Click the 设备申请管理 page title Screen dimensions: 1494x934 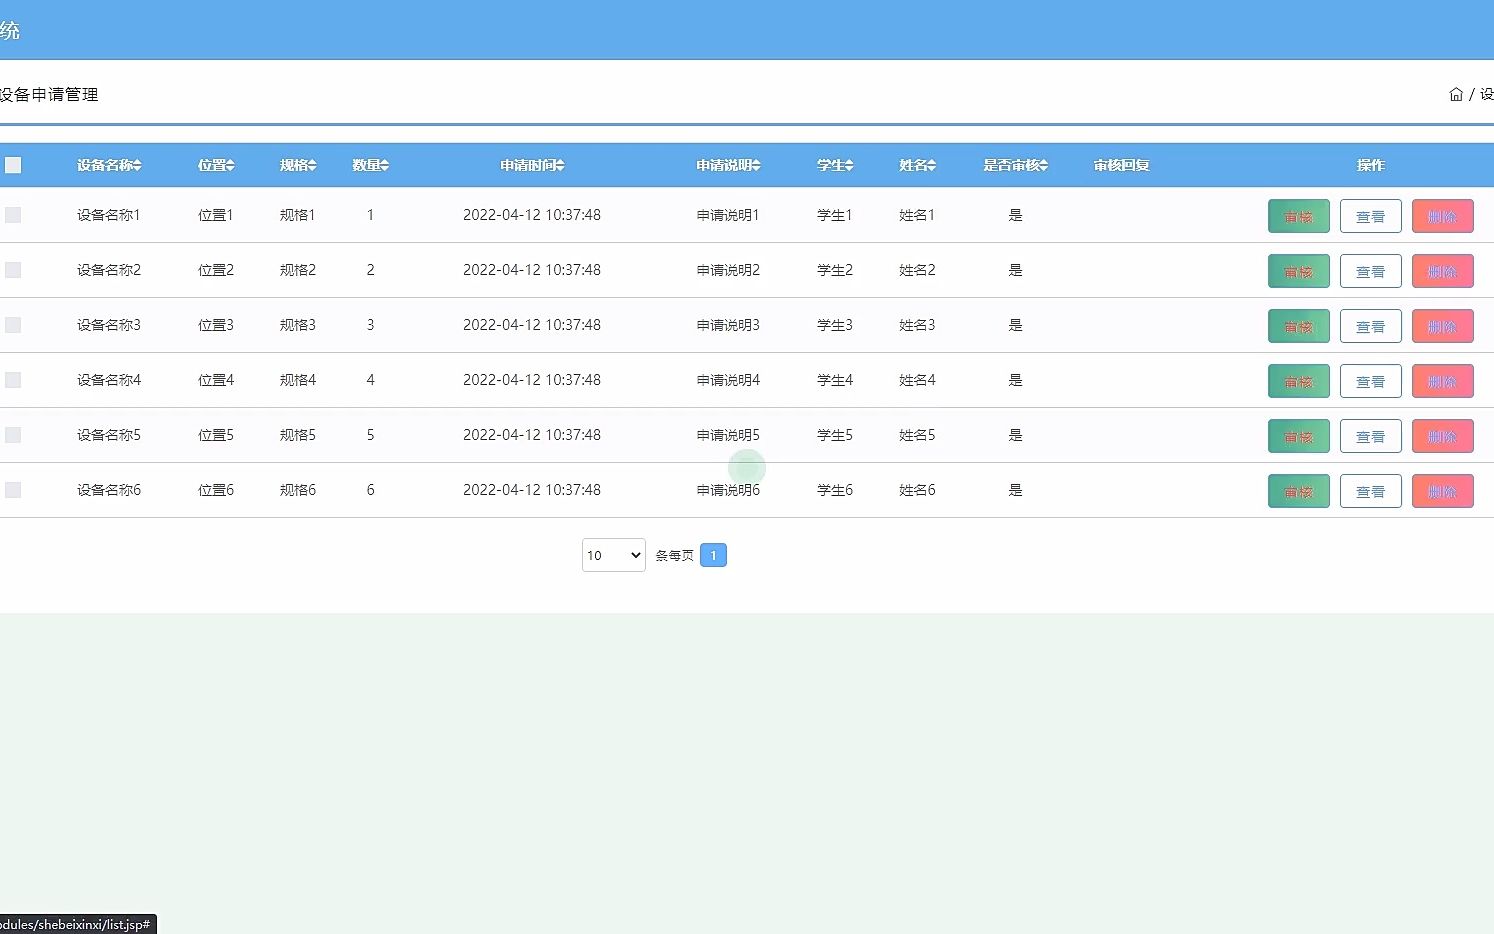point(49,94)
